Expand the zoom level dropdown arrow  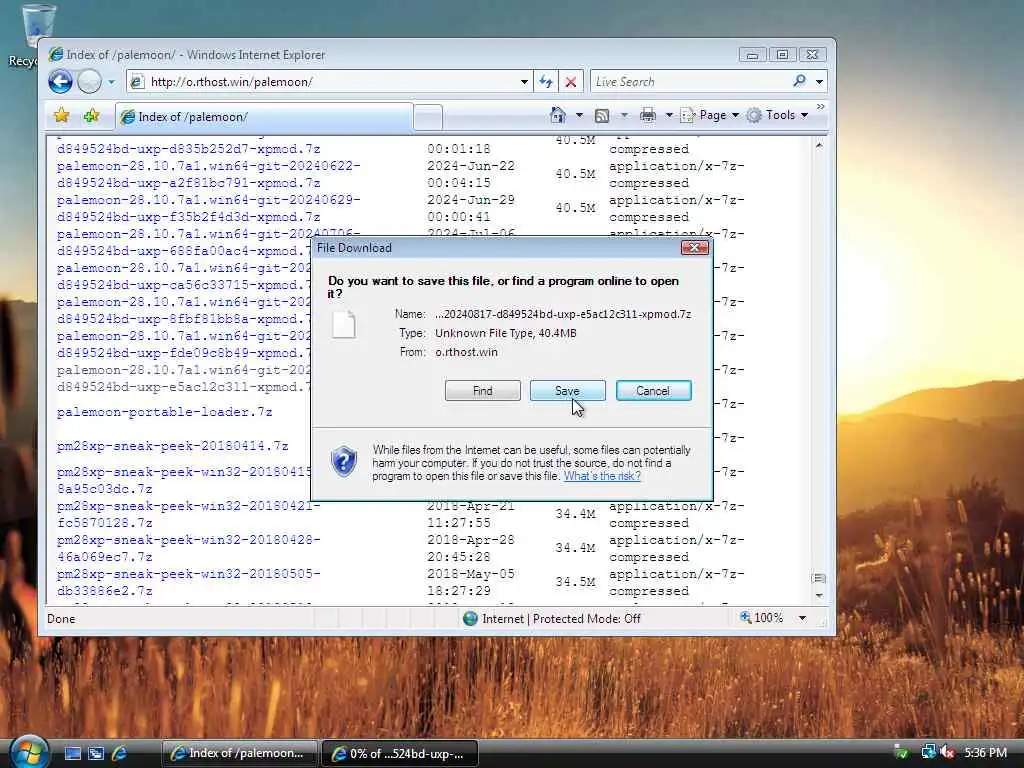803,618
